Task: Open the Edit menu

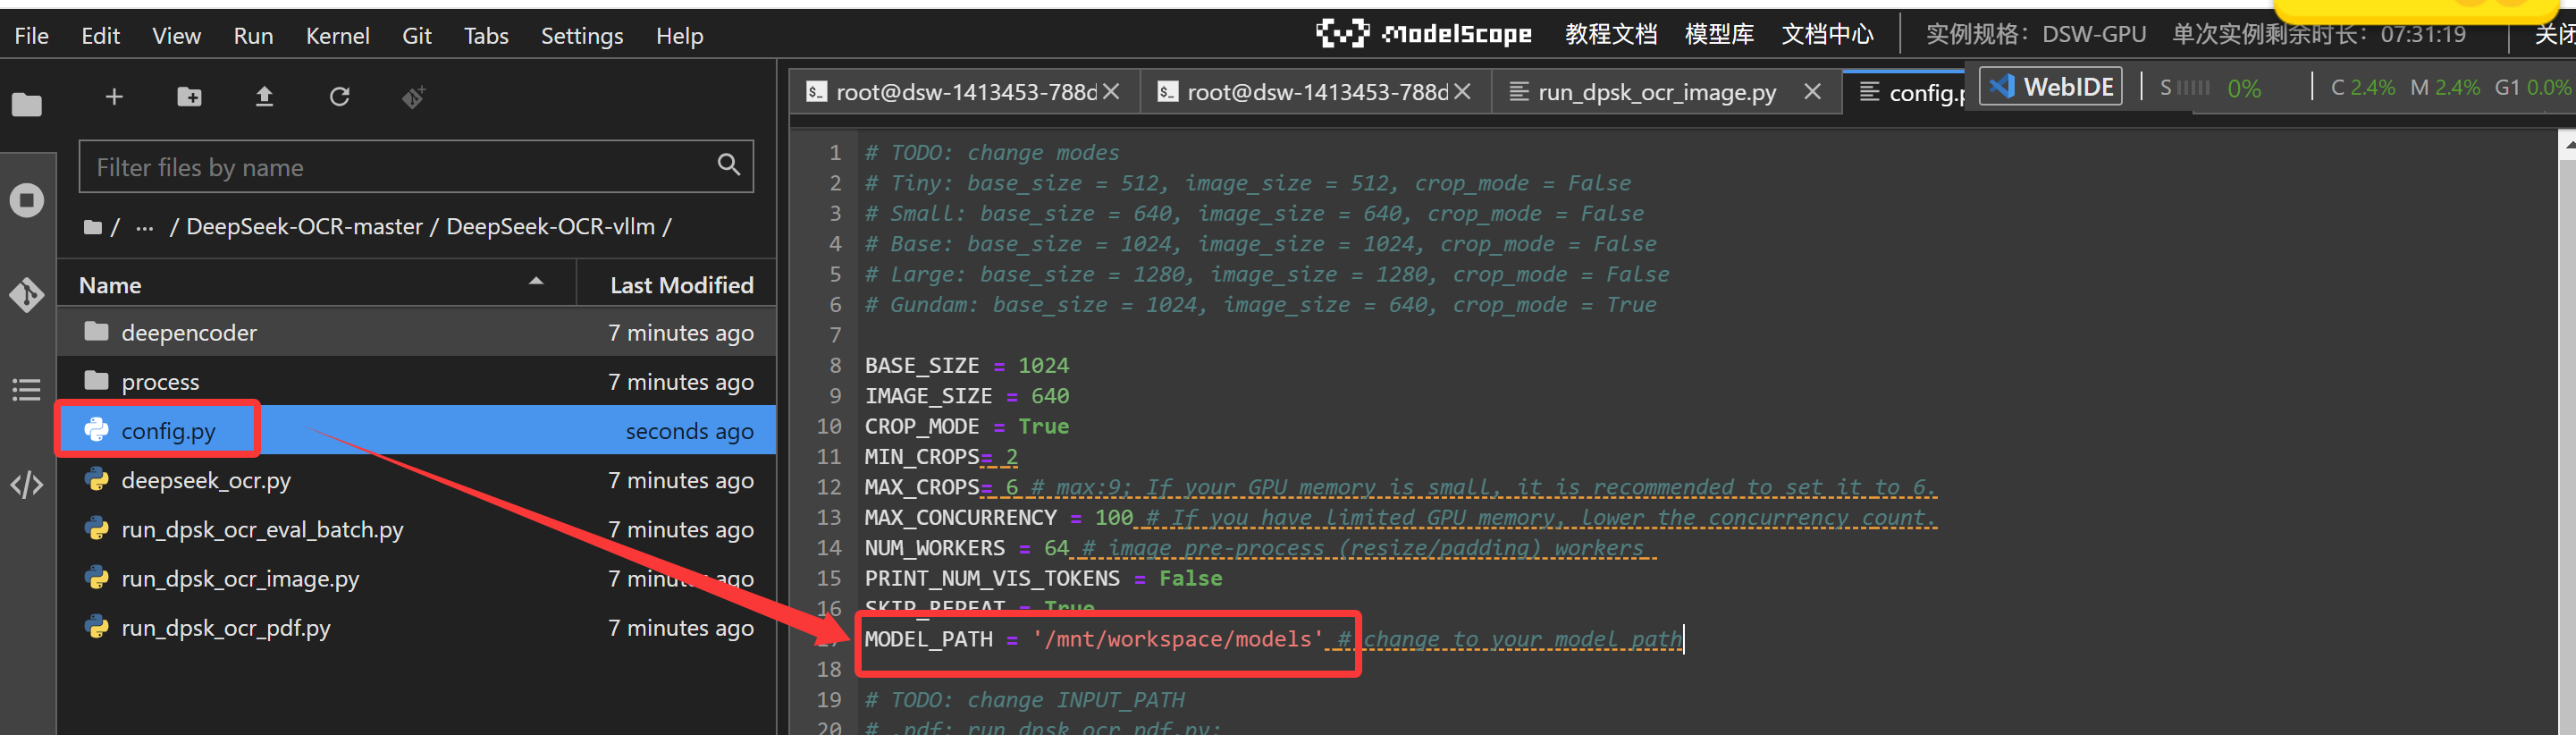Action: click(x=100, y=36)
